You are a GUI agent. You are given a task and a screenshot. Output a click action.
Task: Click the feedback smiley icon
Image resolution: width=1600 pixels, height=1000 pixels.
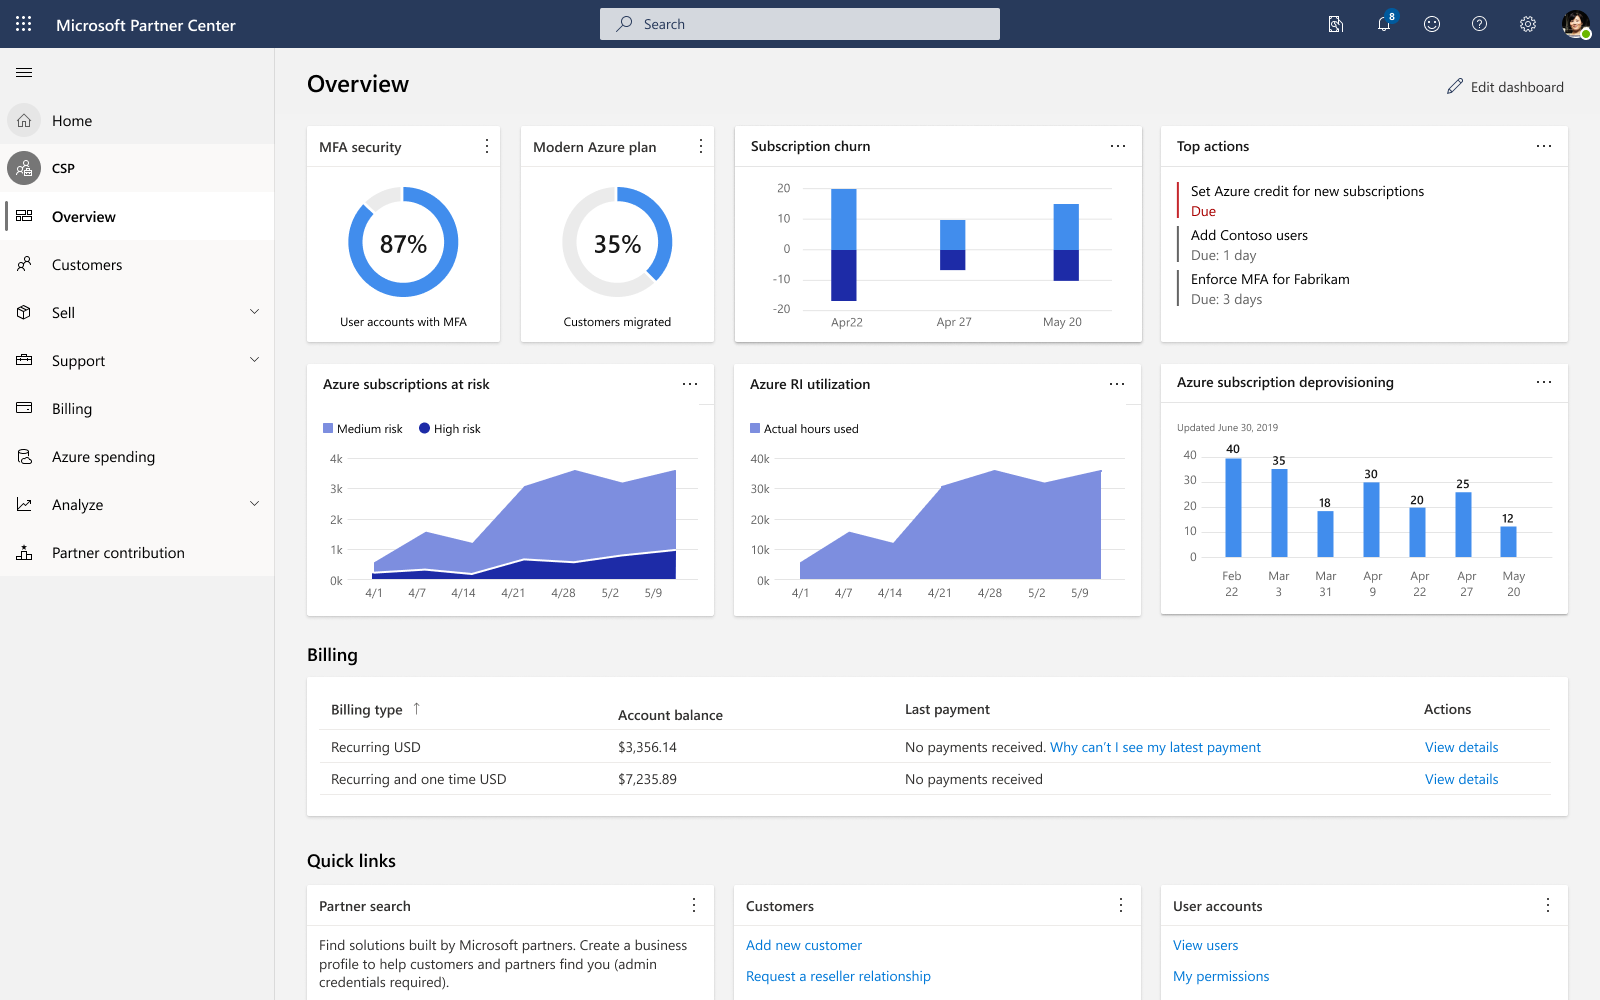1432,24
